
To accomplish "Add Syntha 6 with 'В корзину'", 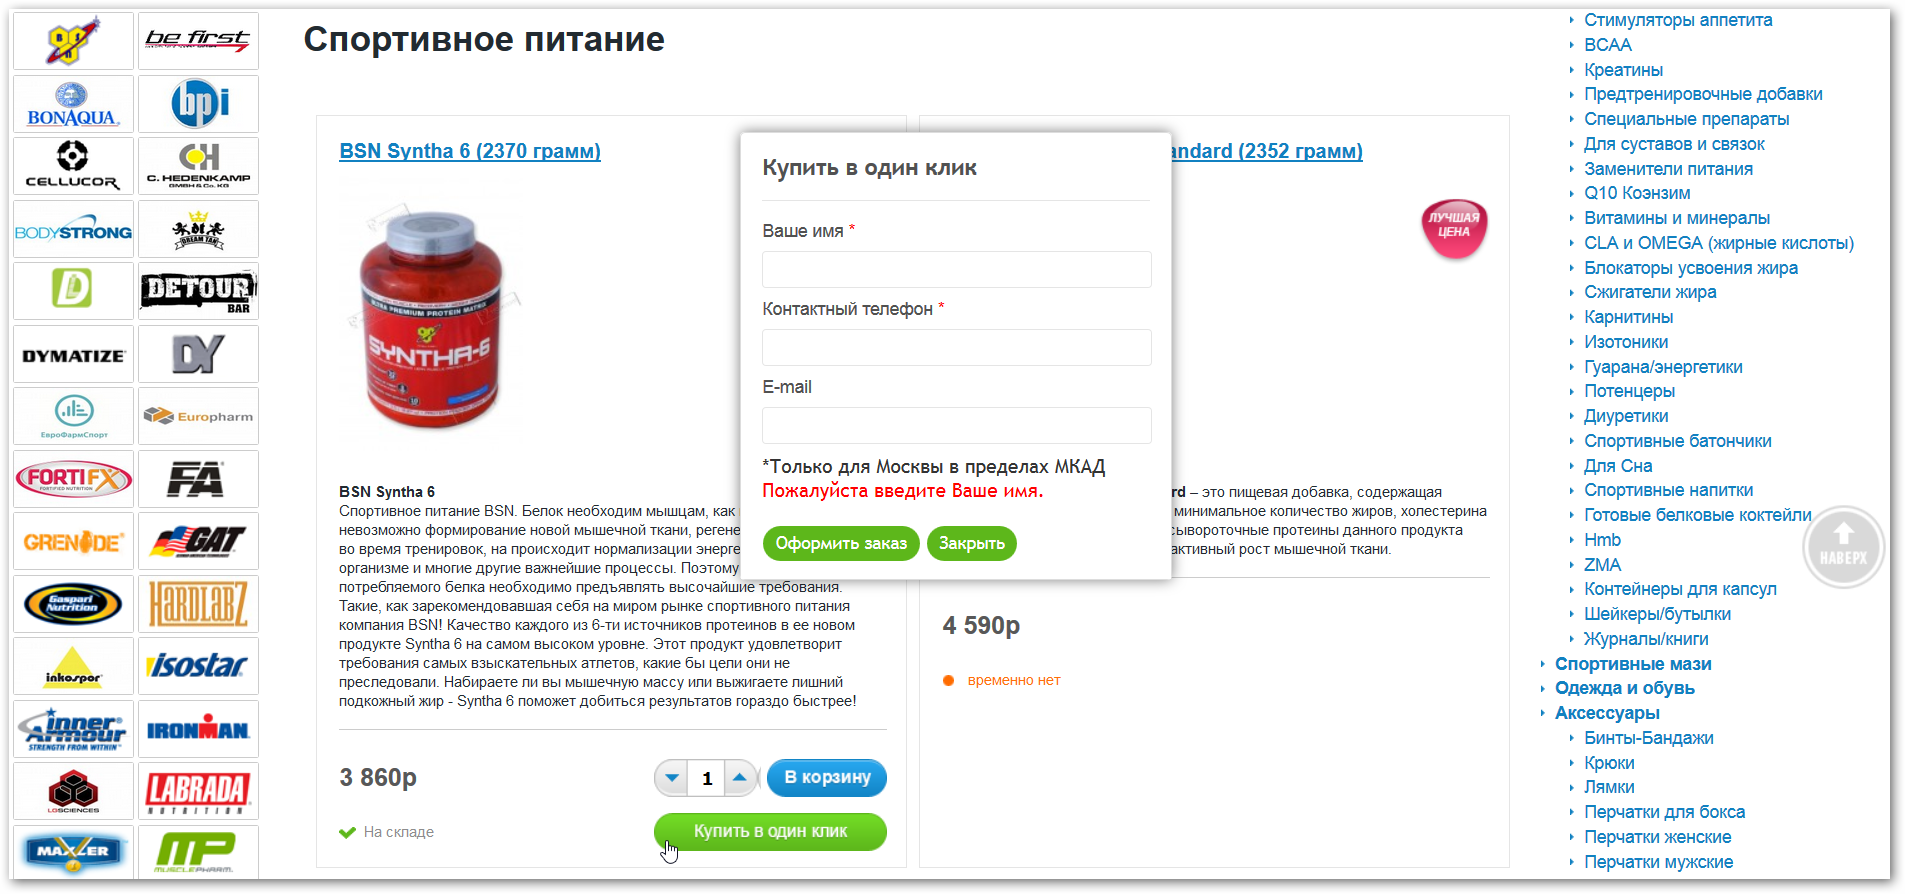I will (827, 778).
